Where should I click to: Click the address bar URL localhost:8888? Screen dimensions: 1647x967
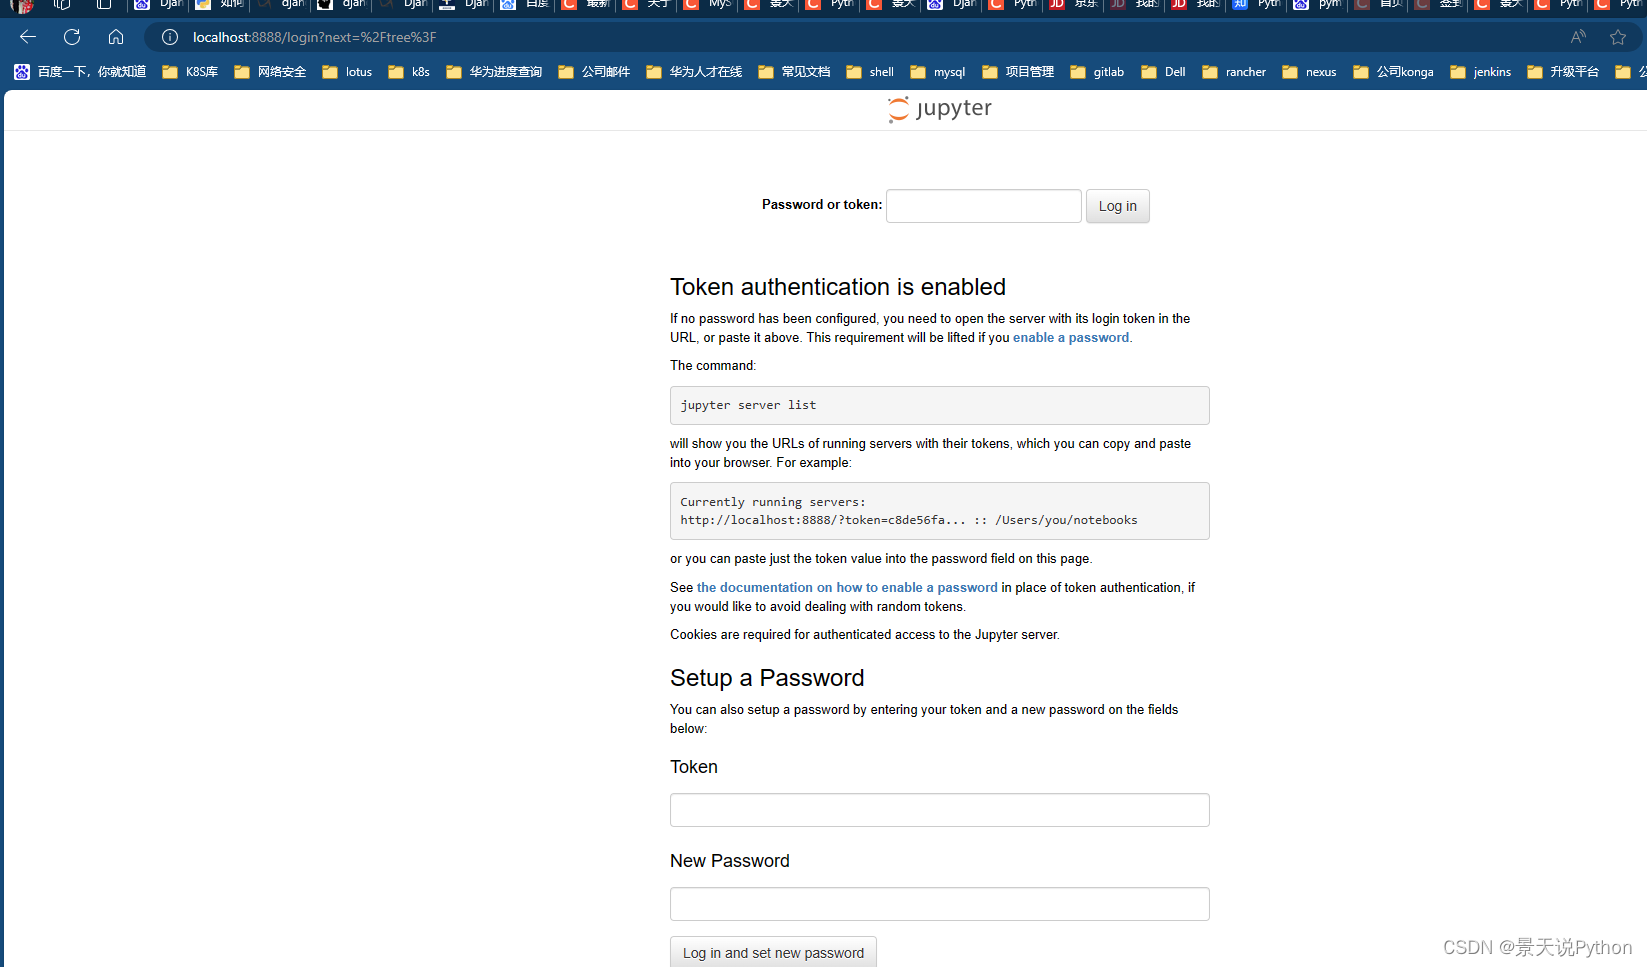pyautogui.click(x=315, y=37)
